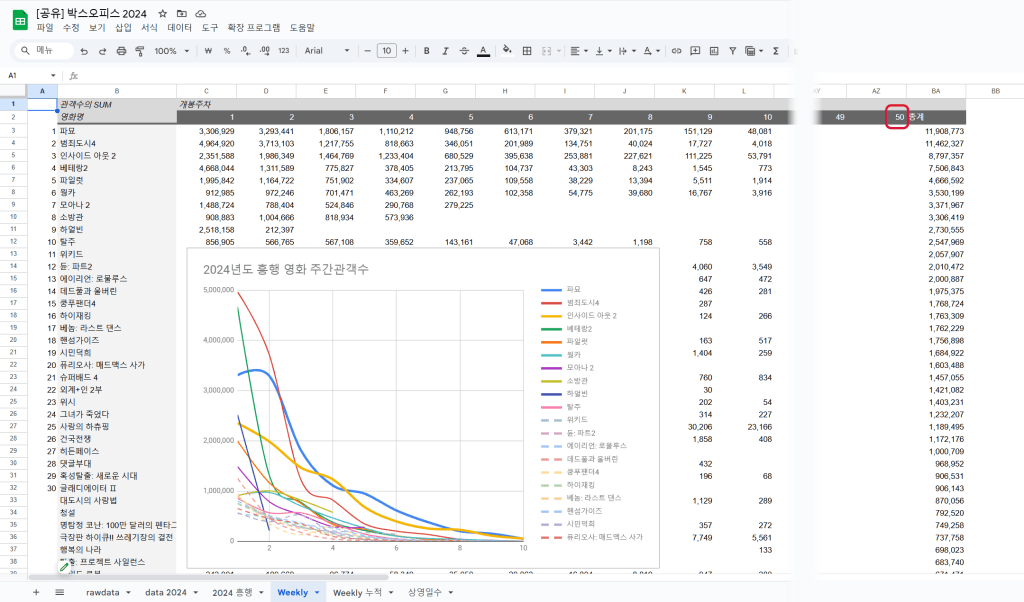Screen dimensions: 1024x602
Task: Increase font size with the plus button
Action: click(404, 50)
